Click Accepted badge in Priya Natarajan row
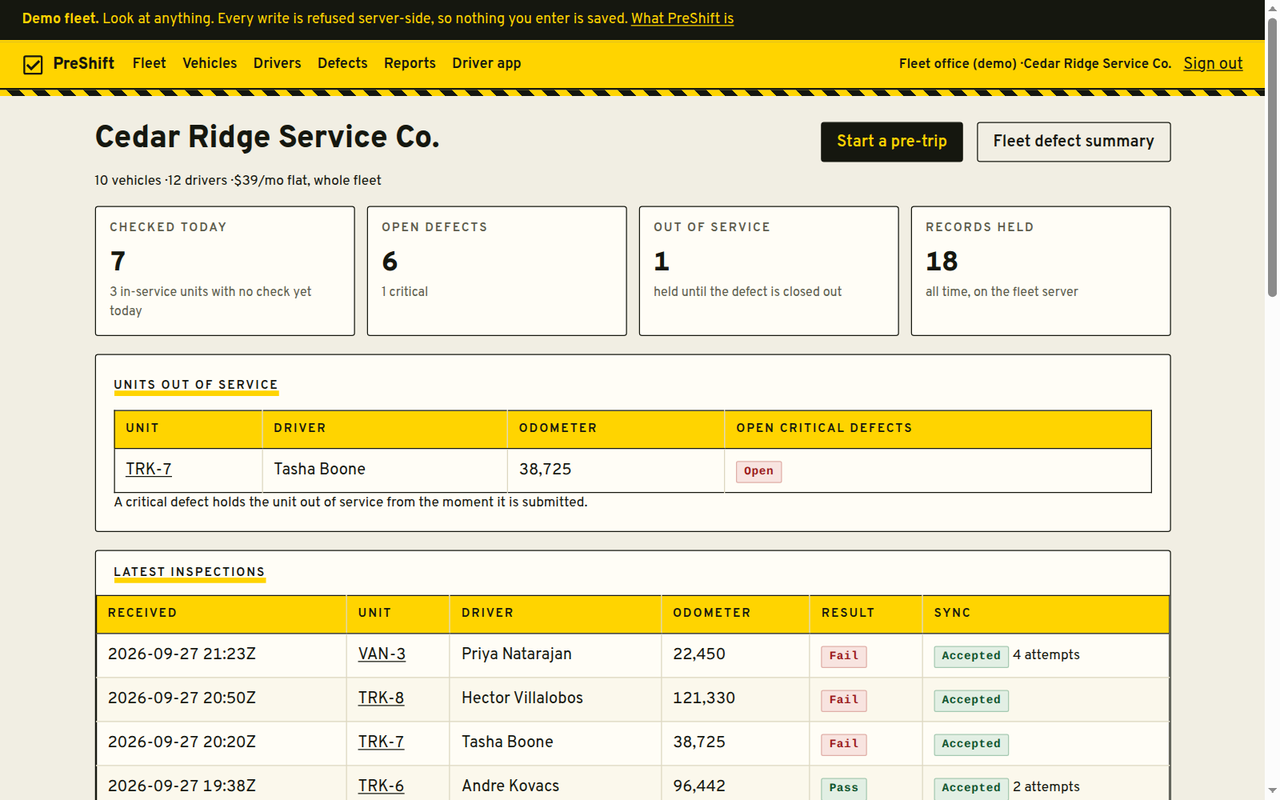The image size is (1280, 800). click(x=971, y=656)
